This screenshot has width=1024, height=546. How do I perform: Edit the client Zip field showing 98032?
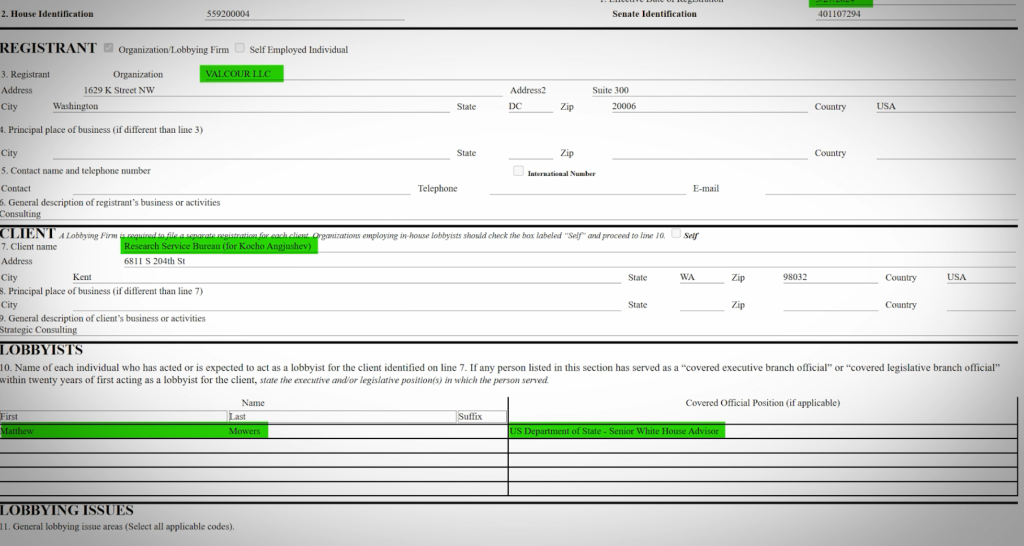pos(829,277)
